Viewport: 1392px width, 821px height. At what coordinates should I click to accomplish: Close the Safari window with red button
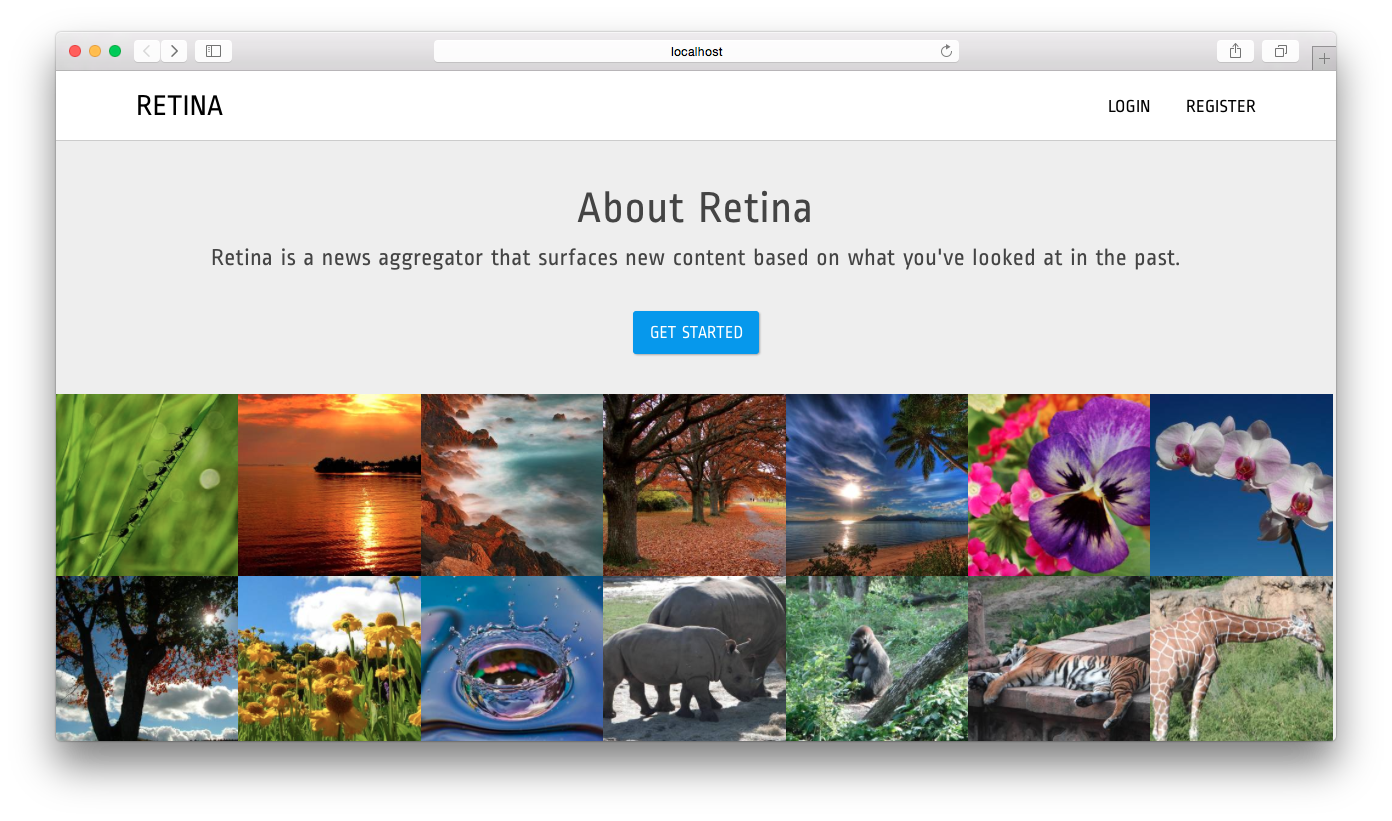click(75, 51)
